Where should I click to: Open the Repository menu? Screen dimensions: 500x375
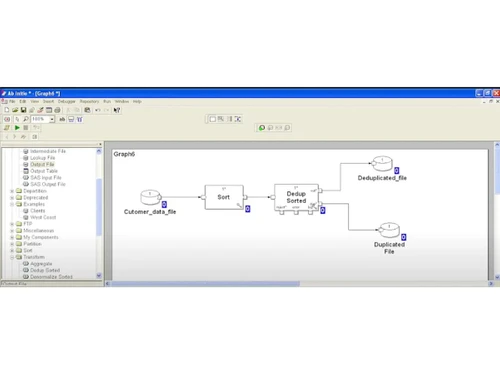pos(89,101)
